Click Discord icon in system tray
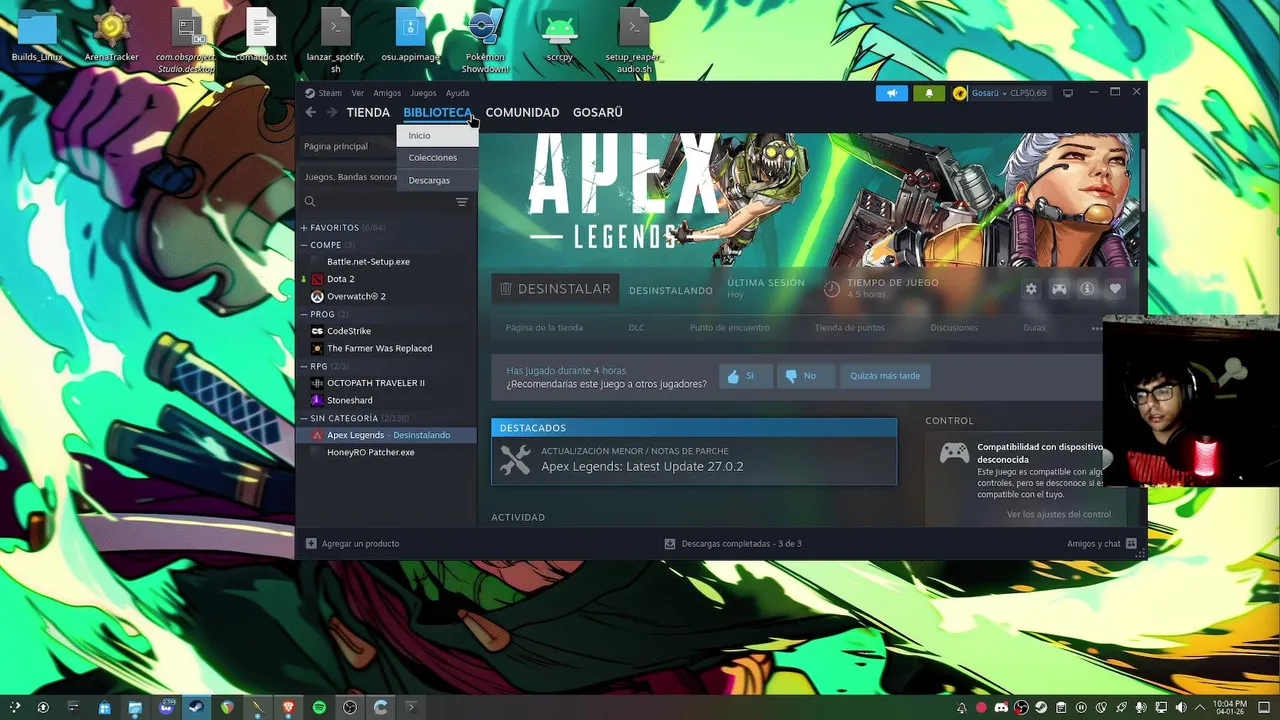This screenshot has height=720, width=1280. click(x=1001, y=708)
